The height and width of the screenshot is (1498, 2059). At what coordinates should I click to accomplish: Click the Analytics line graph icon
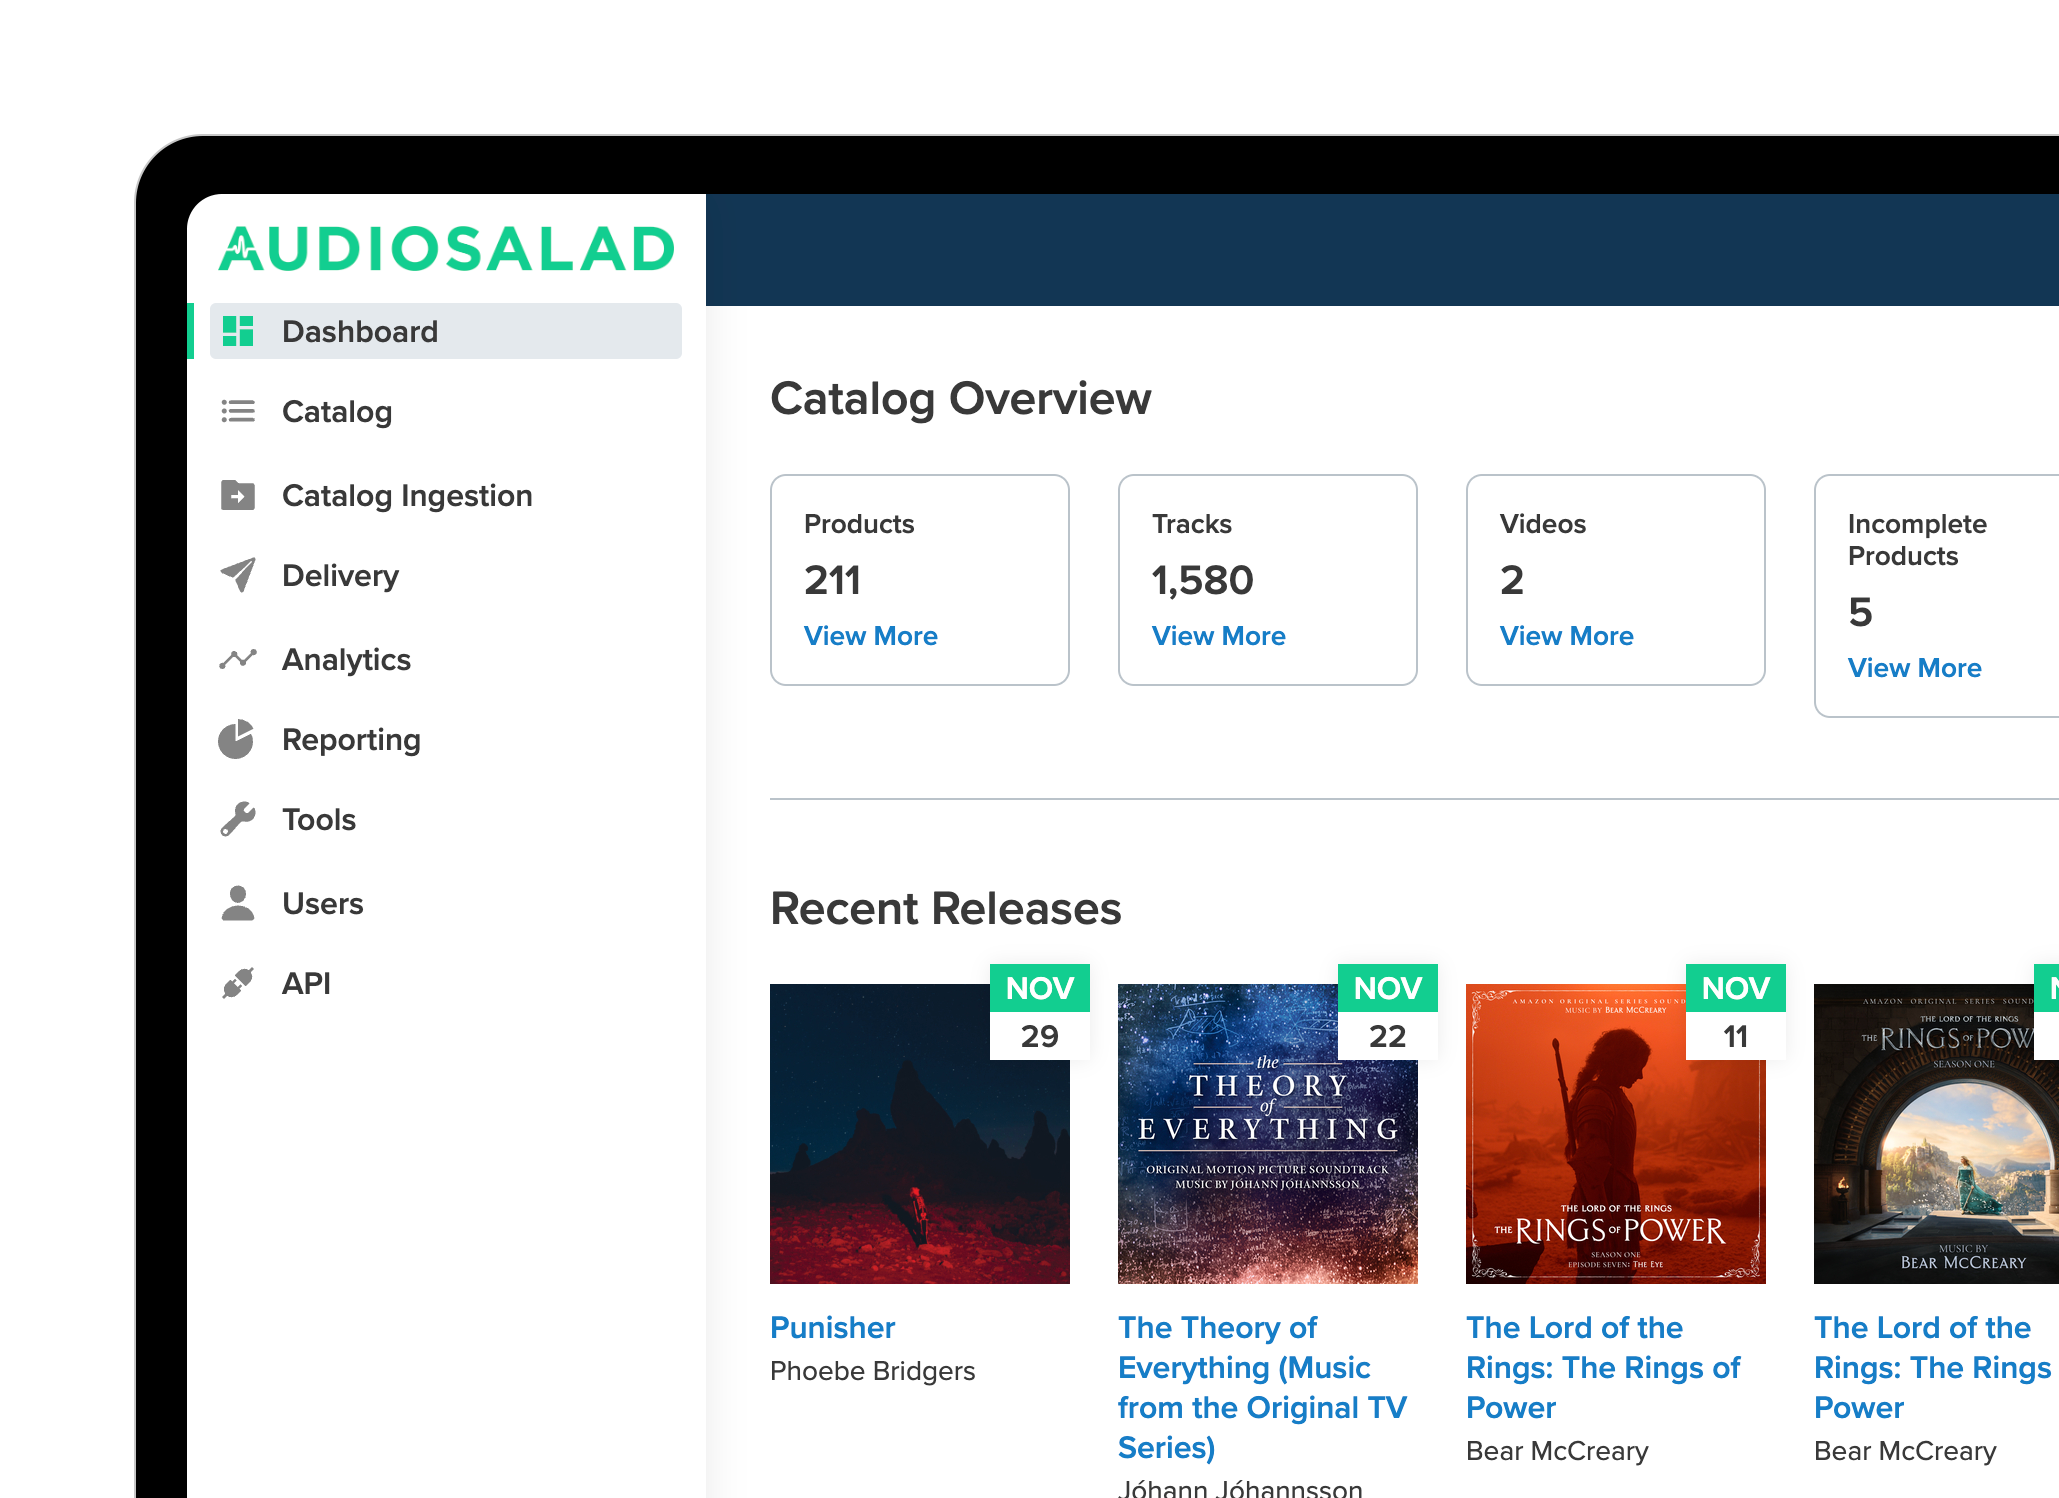point(238,659)
